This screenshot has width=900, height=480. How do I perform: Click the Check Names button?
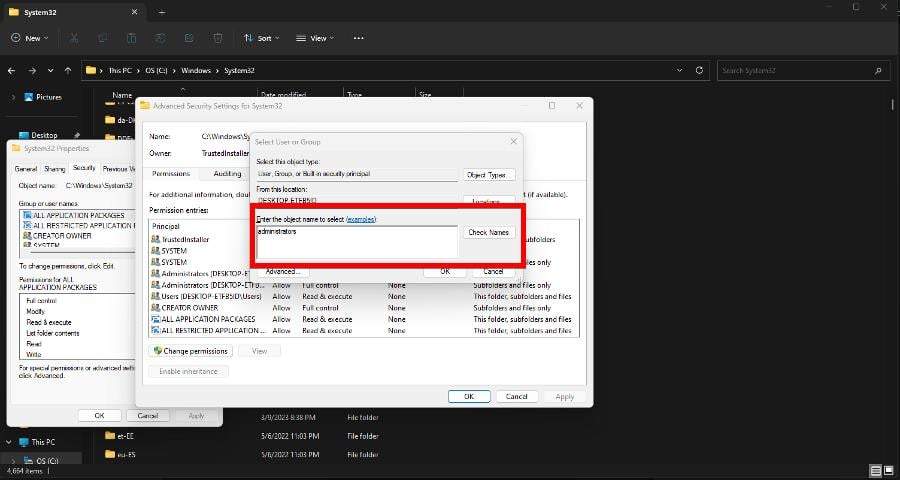tap(488, 233)
